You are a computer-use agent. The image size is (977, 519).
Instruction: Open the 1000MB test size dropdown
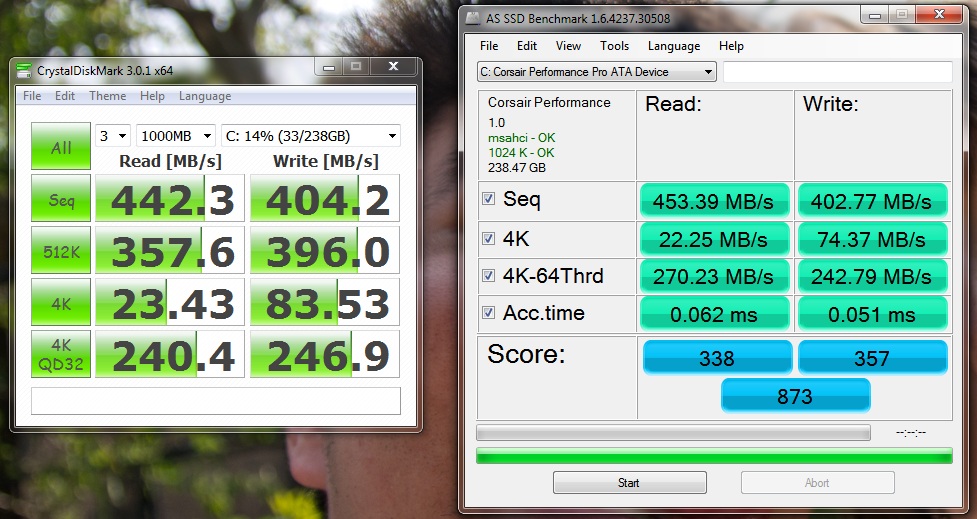176,136
